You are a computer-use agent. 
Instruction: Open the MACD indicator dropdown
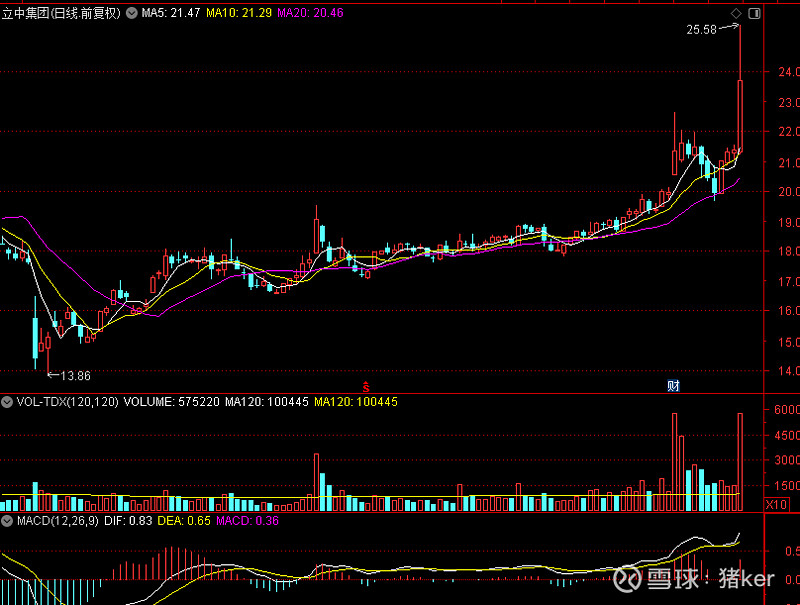click(x=7, y=521)
